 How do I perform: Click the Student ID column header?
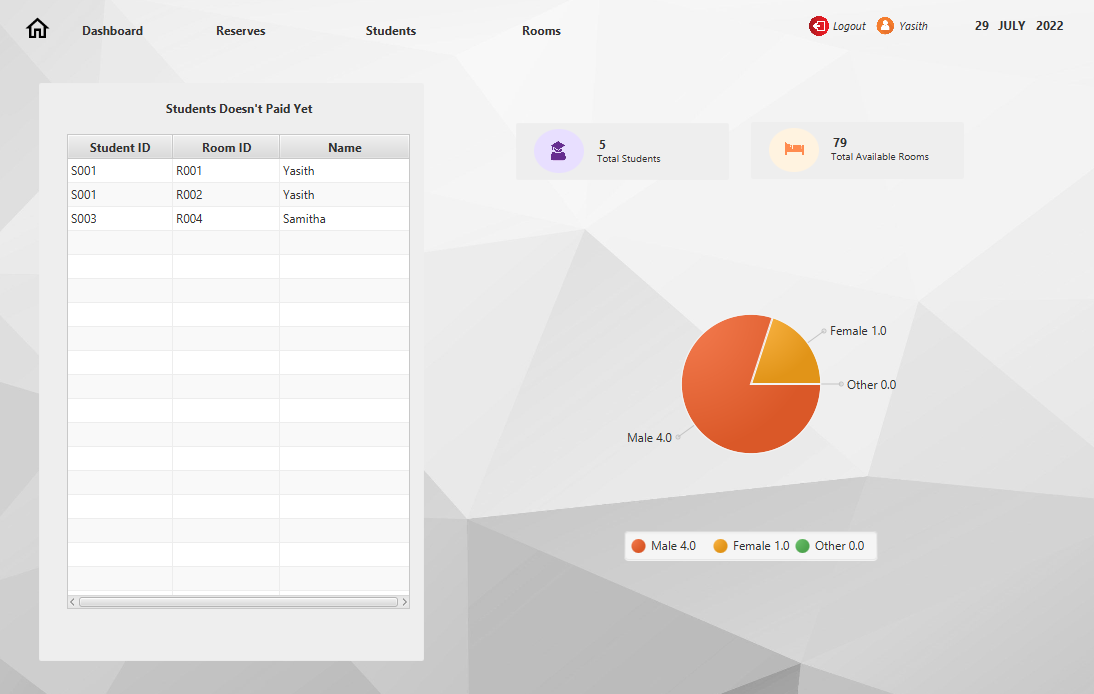[119, 147]
